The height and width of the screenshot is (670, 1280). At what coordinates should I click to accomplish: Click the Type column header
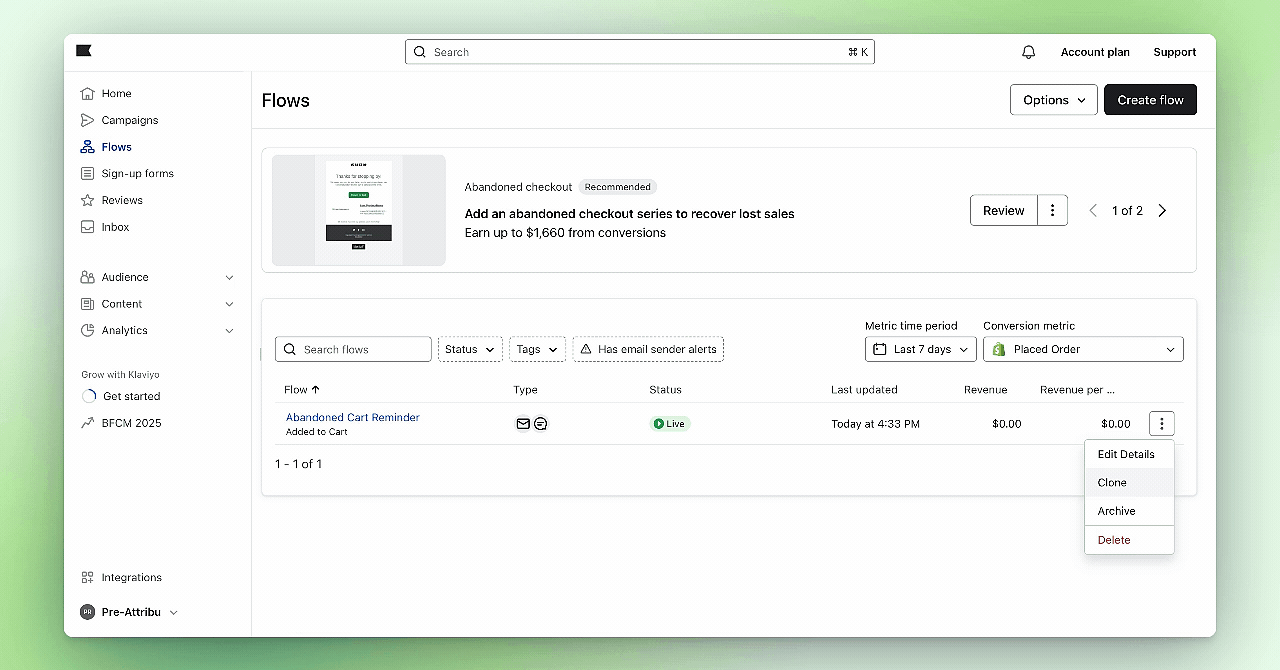coord(525,390)
